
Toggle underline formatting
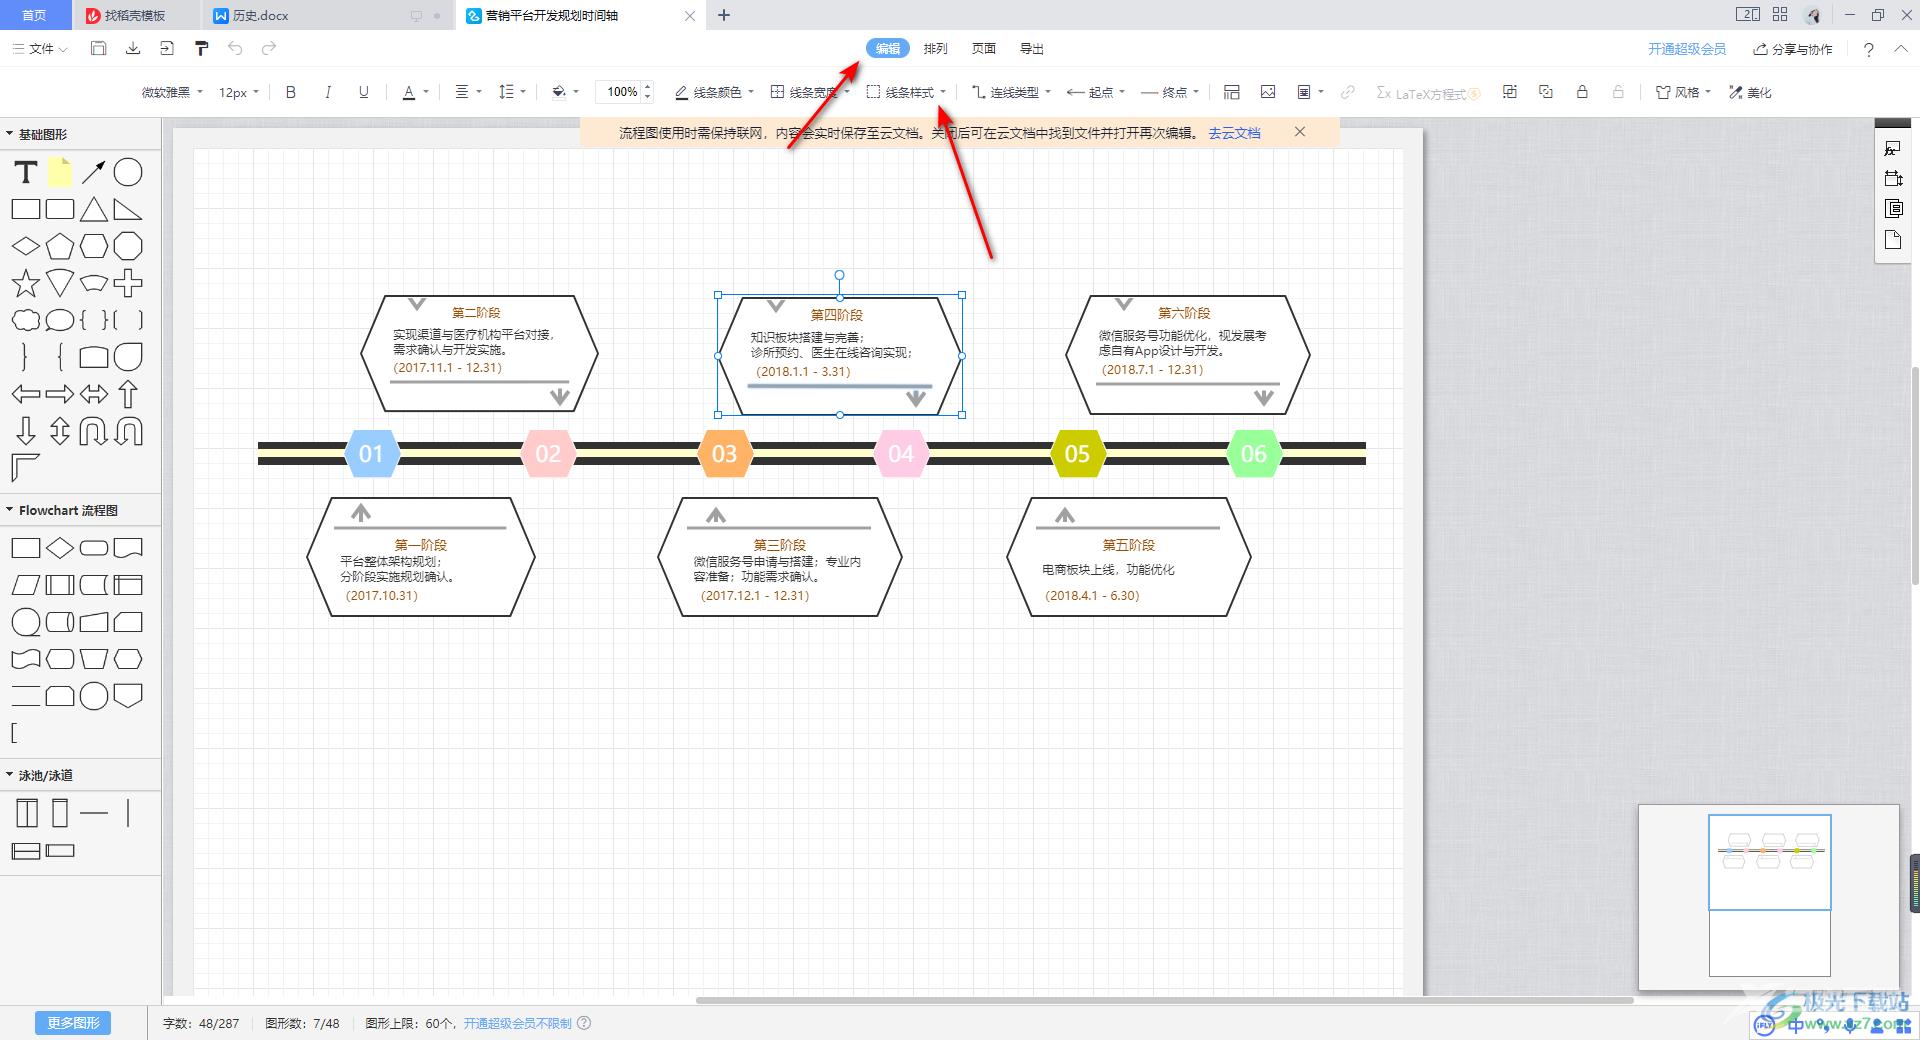click(363, 92)
